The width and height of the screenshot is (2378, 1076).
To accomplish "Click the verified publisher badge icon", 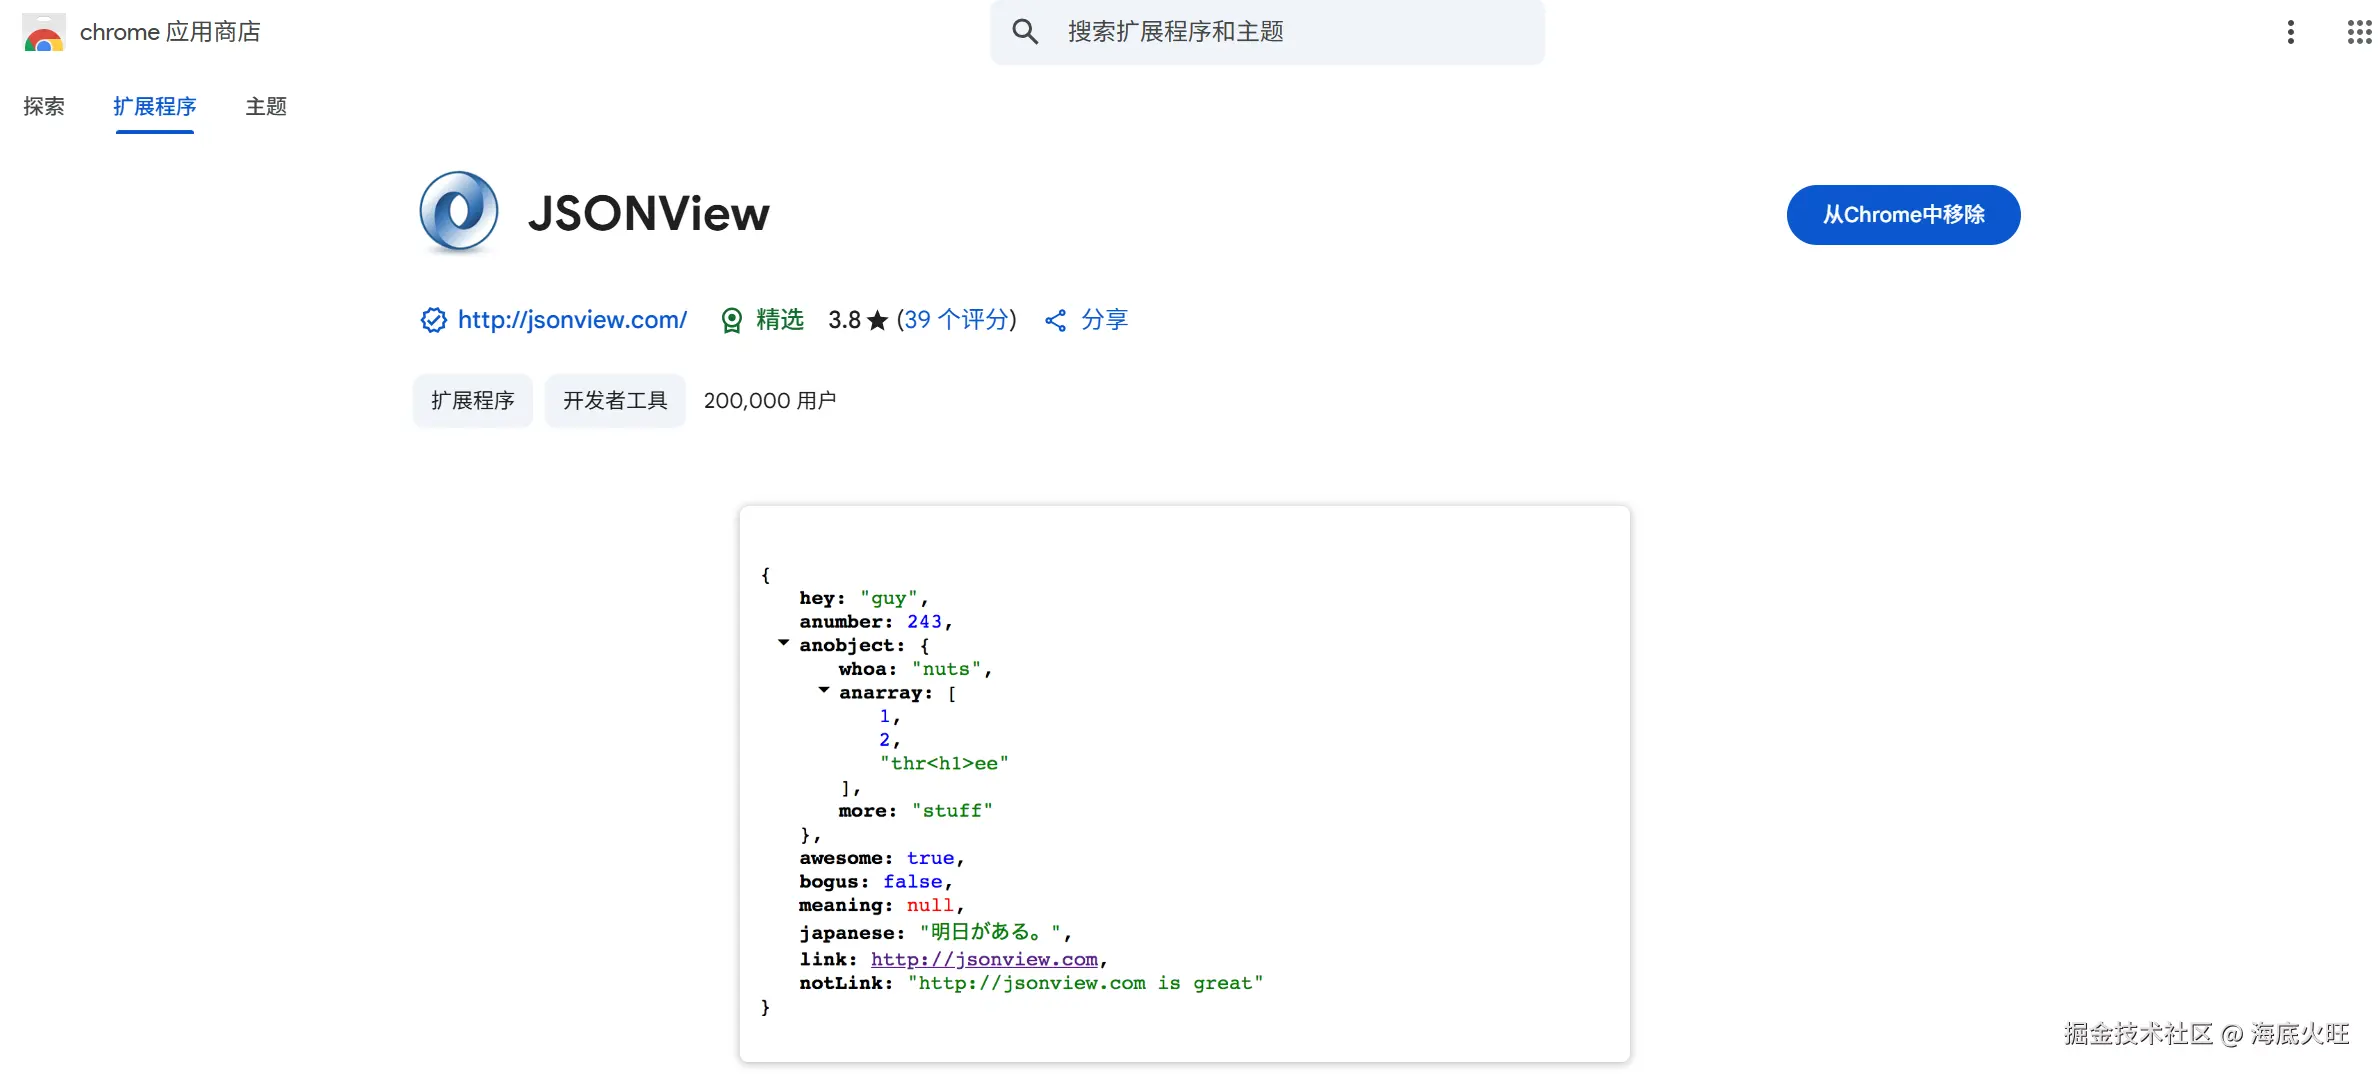I will [433, 320].
